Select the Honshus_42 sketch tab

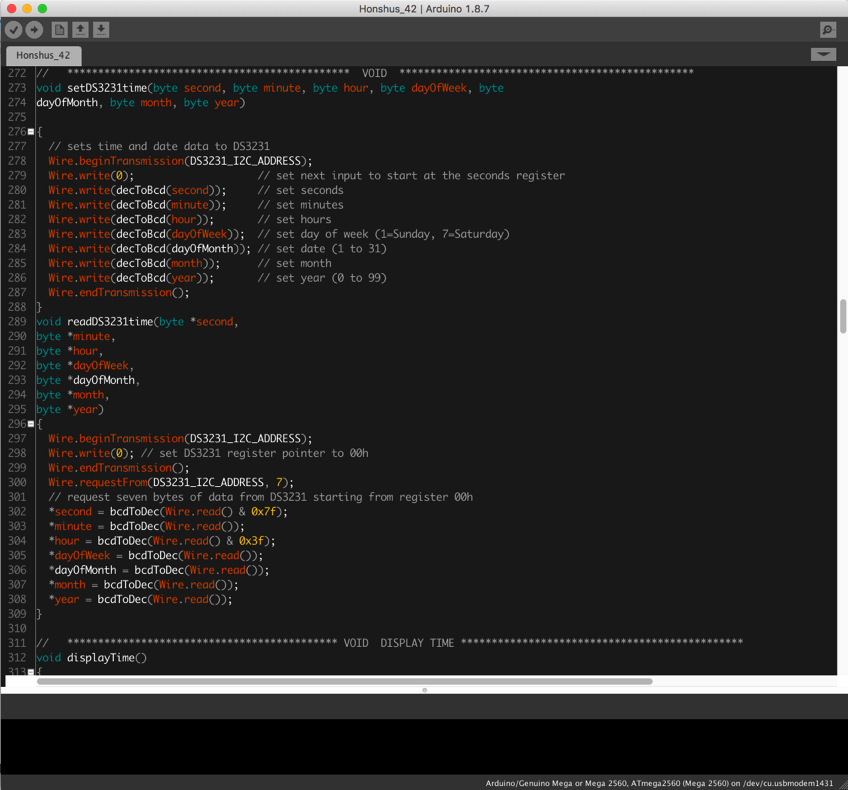tap(43, 56)
